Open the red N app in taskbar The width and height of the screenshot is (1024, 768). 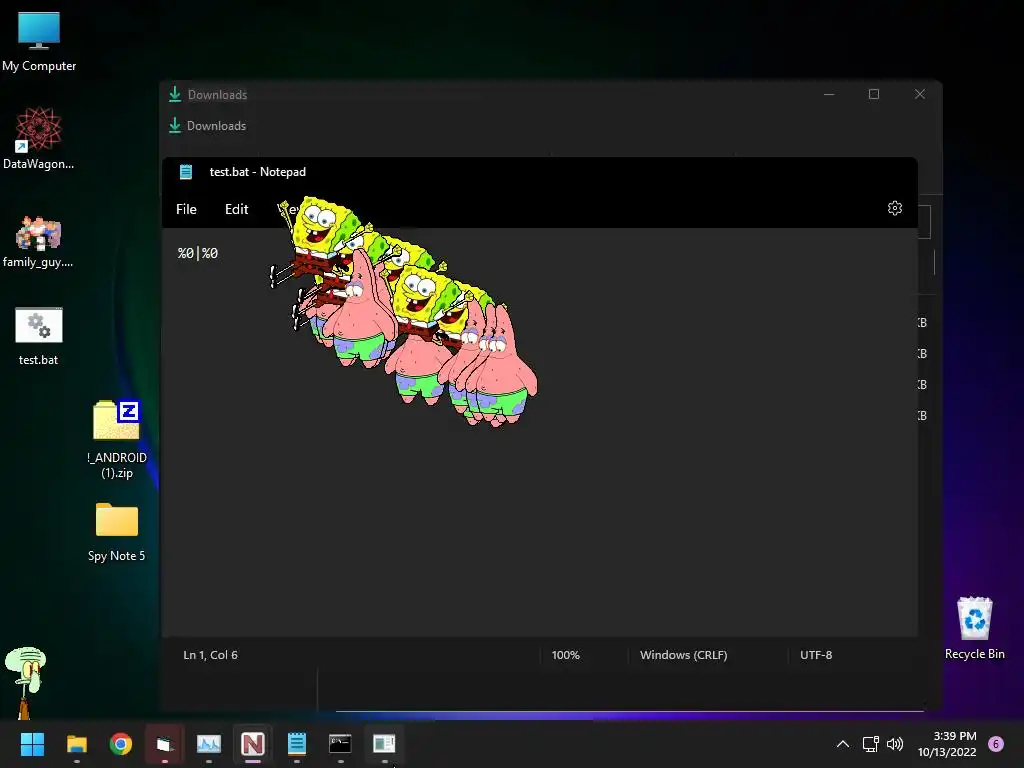(253, 744)
